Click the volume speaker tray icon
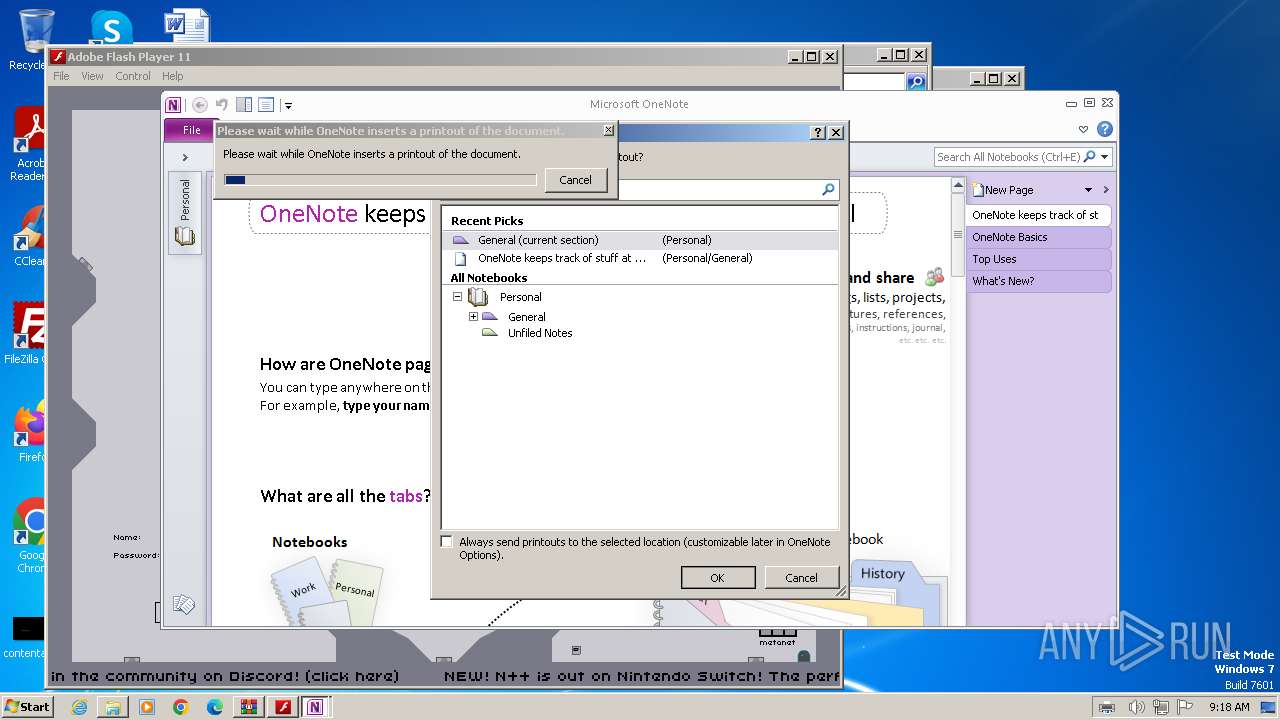Image resolution: width=1280 pixels, height=720 pixels. pyautogui.click(x=1136, y=707)
